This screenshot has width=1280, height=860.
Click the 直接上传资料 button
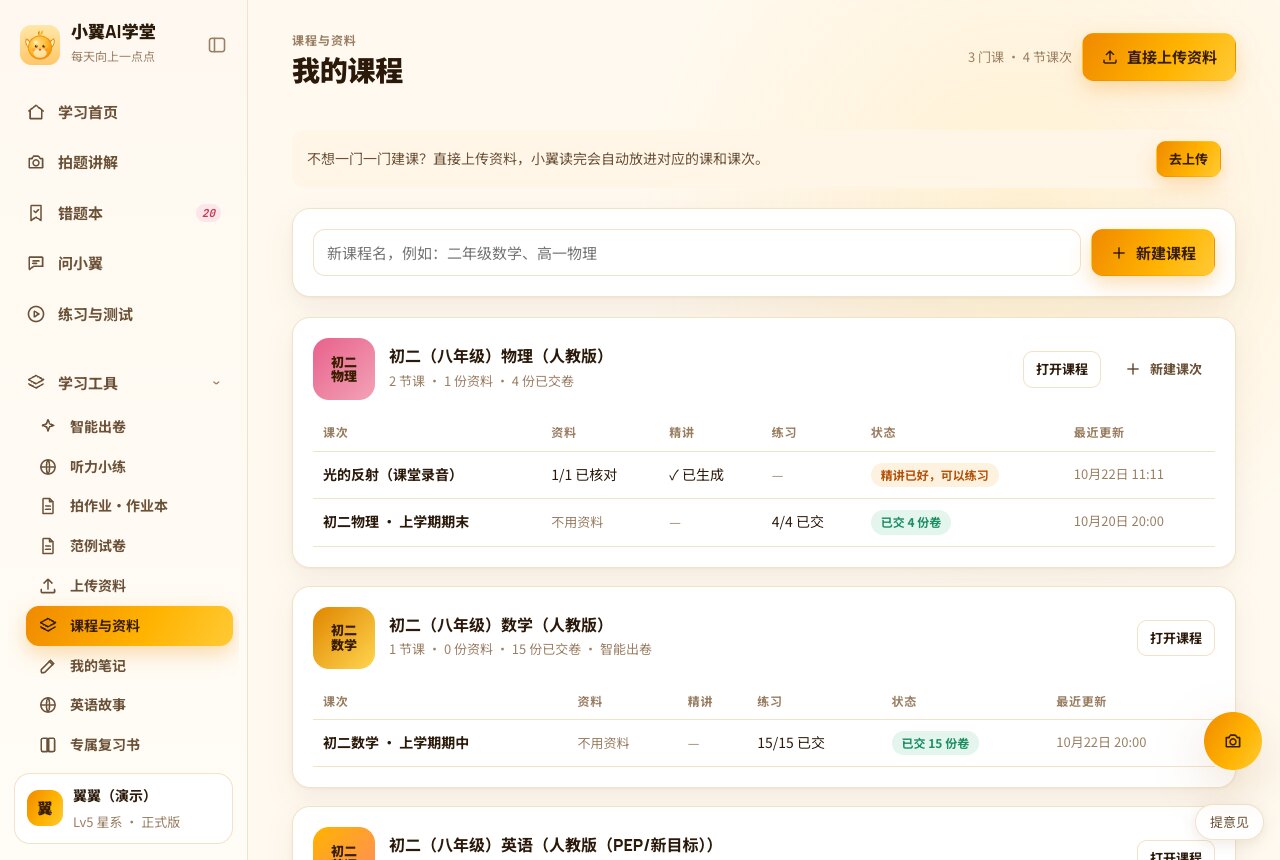point(1159,57)
